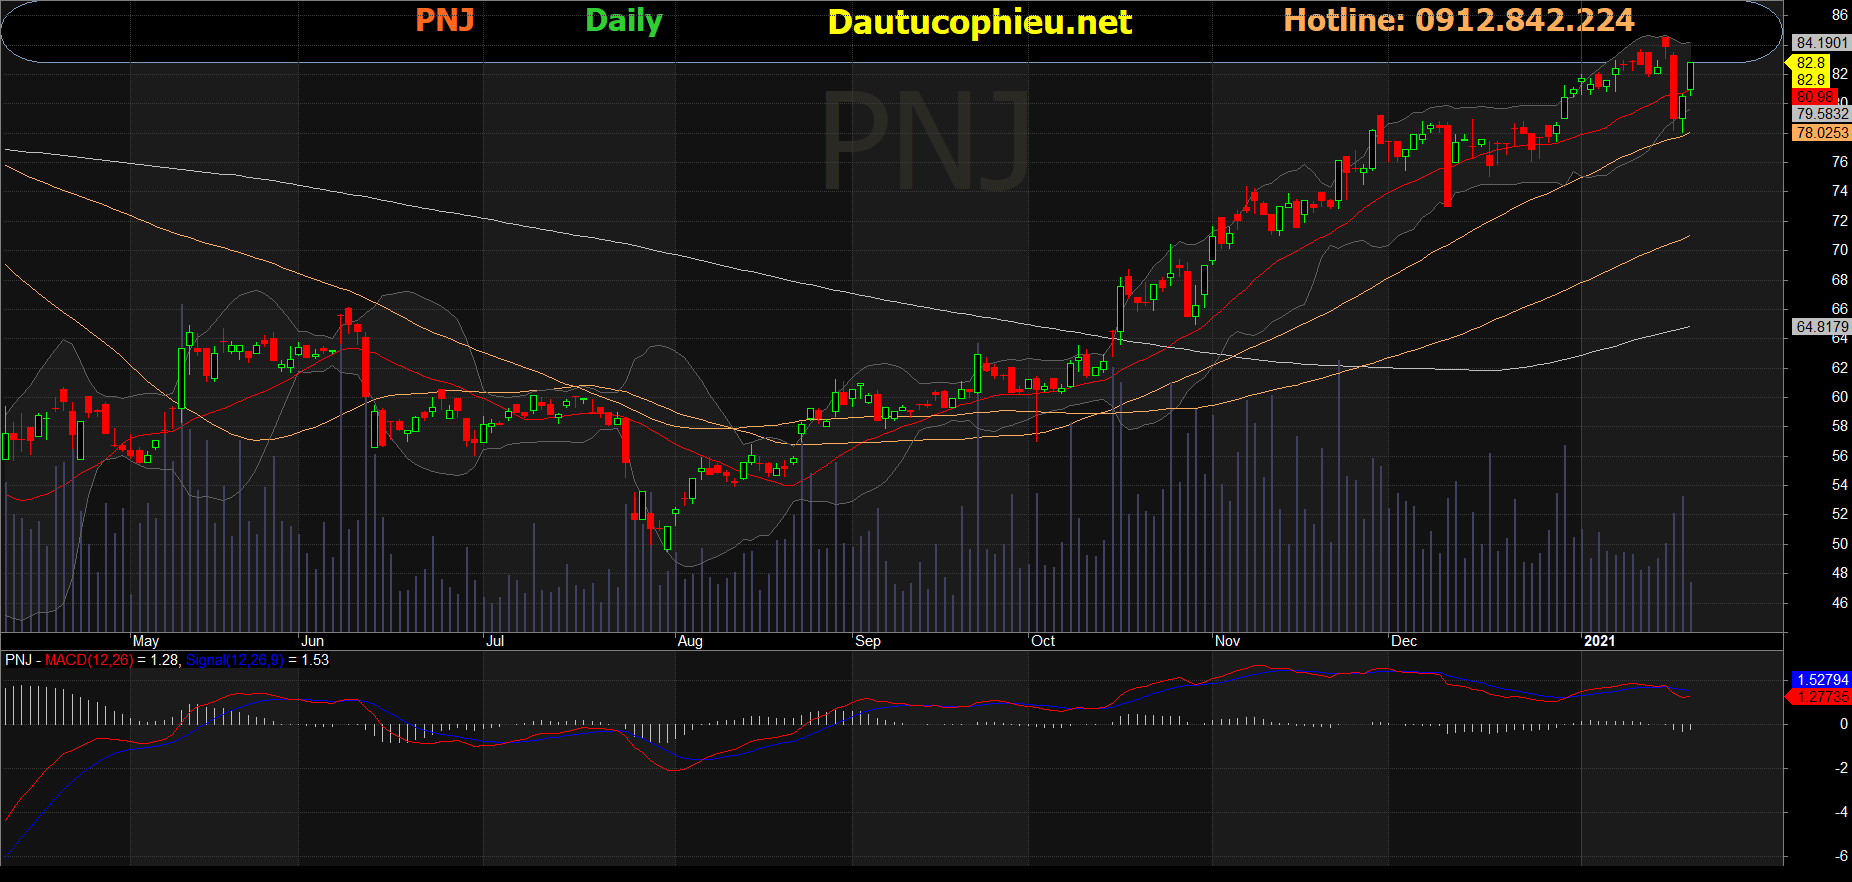Click the red 80.98 price tag
Viewport: 1852px width, 882px height.
pyautogui.click(x=1814, y=97)
